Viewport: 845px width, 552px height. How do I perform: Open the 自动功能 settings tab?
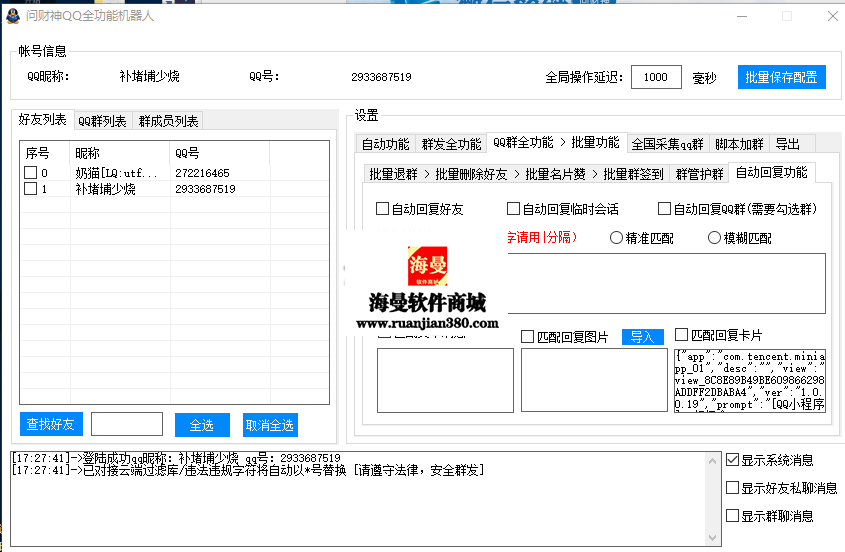[x=385, y=144]
